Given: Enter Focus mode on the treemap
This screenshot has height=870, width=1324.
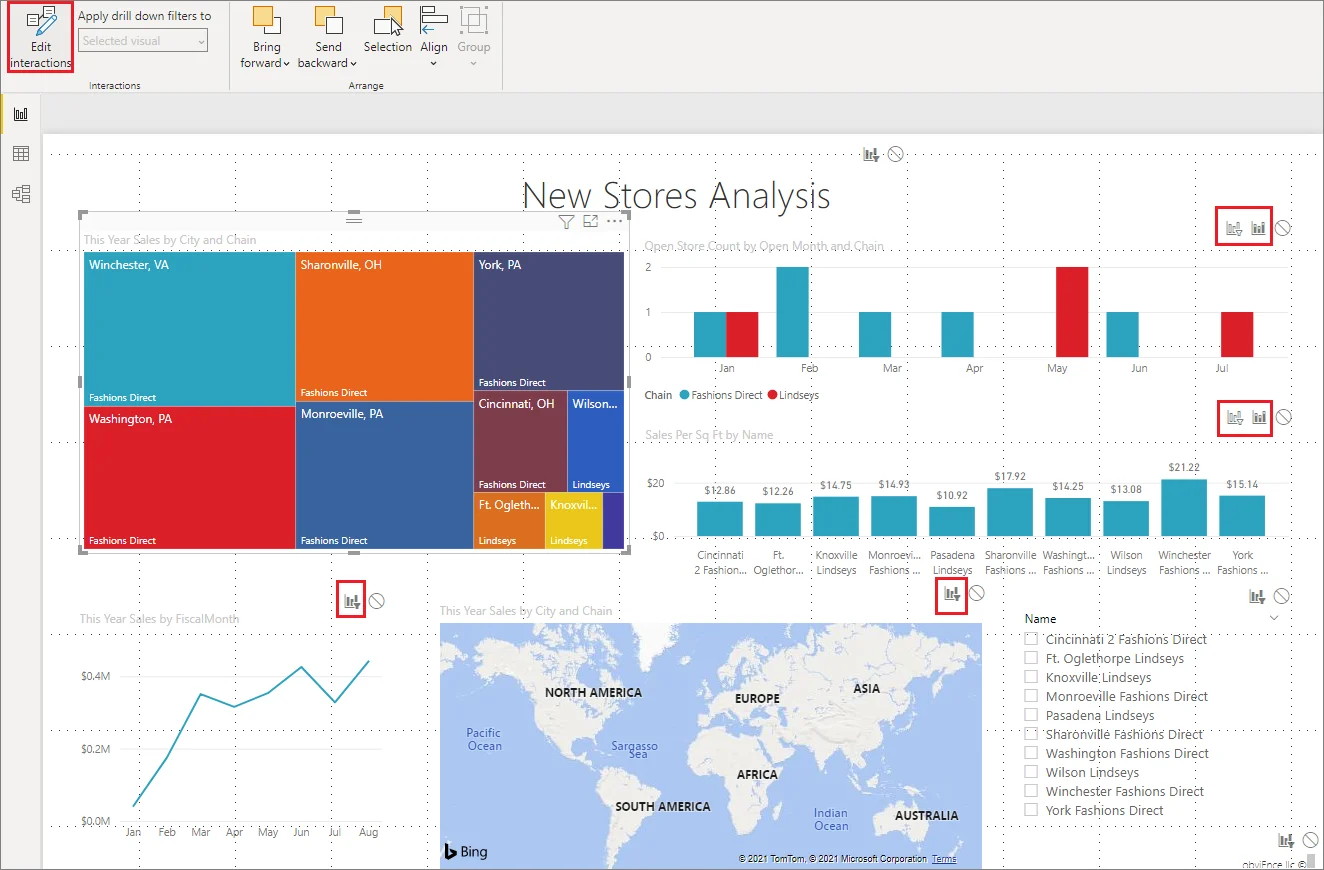Looking at the screenshot, I should point(591,222).
